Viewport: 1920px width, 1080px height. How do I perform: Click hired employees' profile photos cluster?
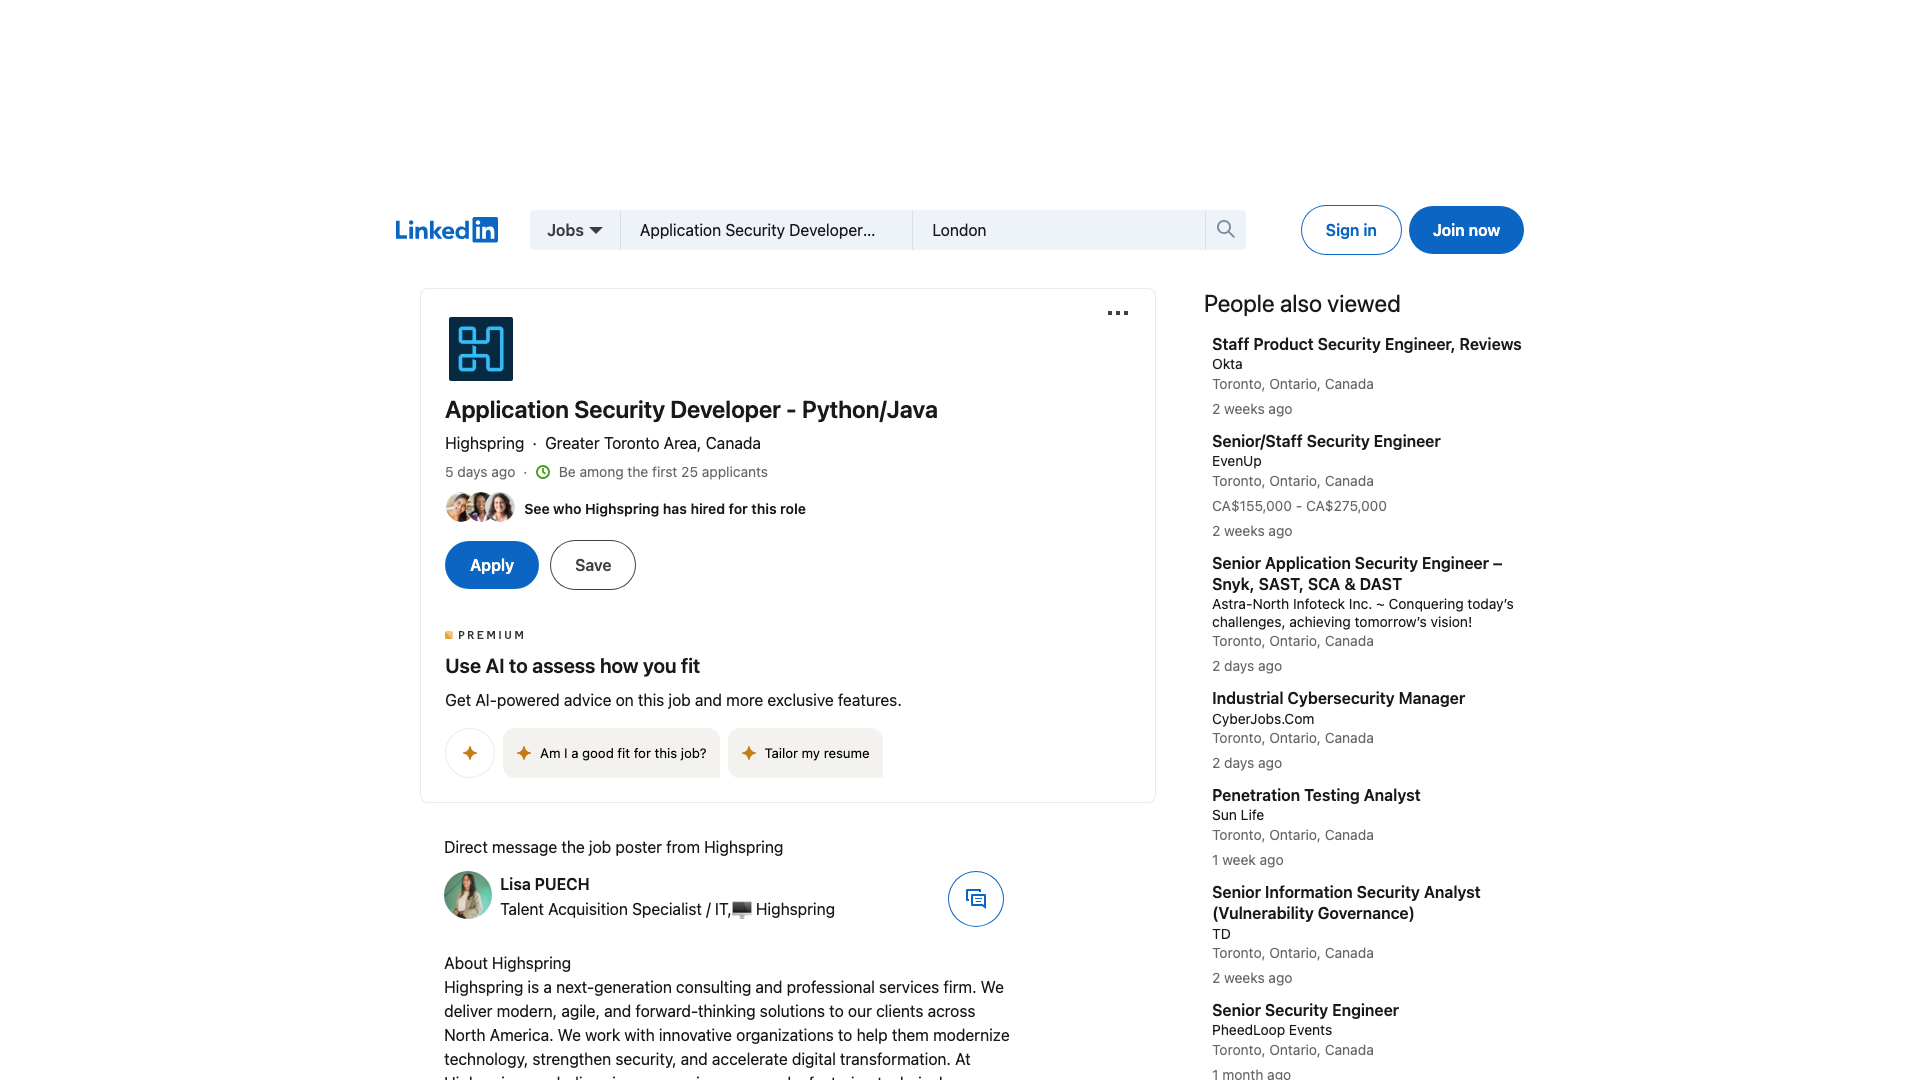tap(480, 508)
